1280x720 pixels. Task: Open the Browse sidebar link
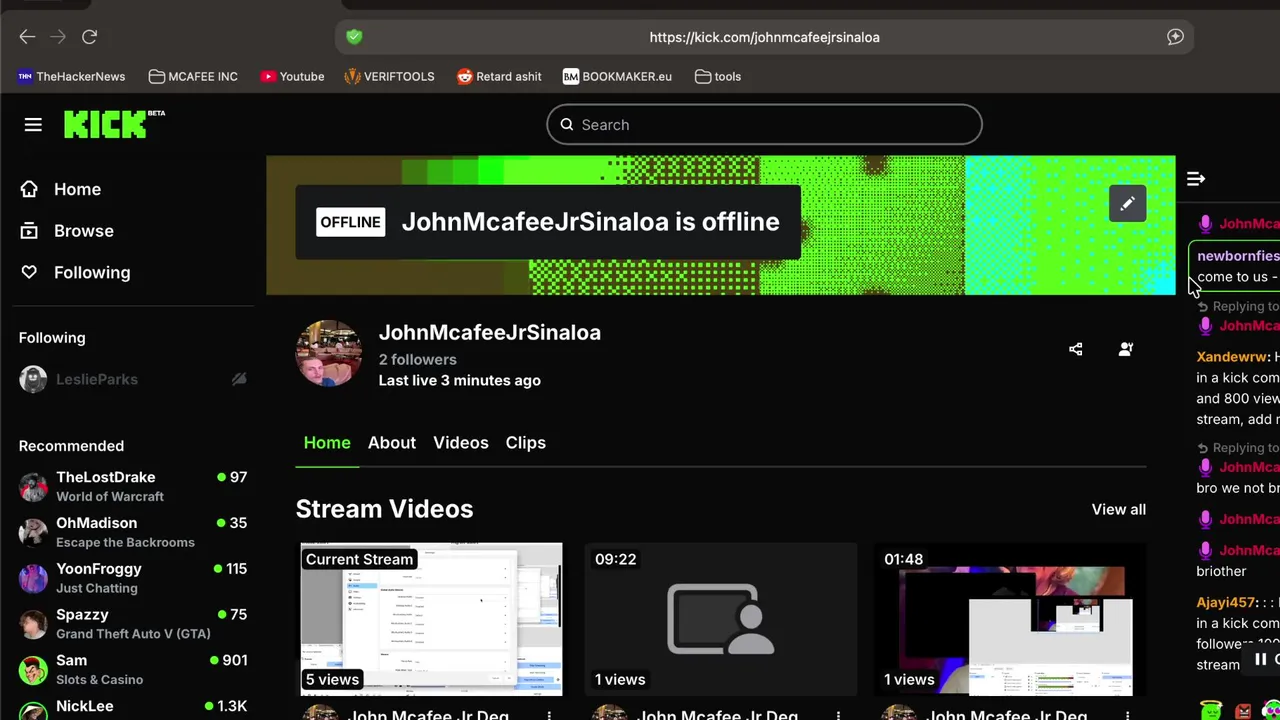point(84,231)
